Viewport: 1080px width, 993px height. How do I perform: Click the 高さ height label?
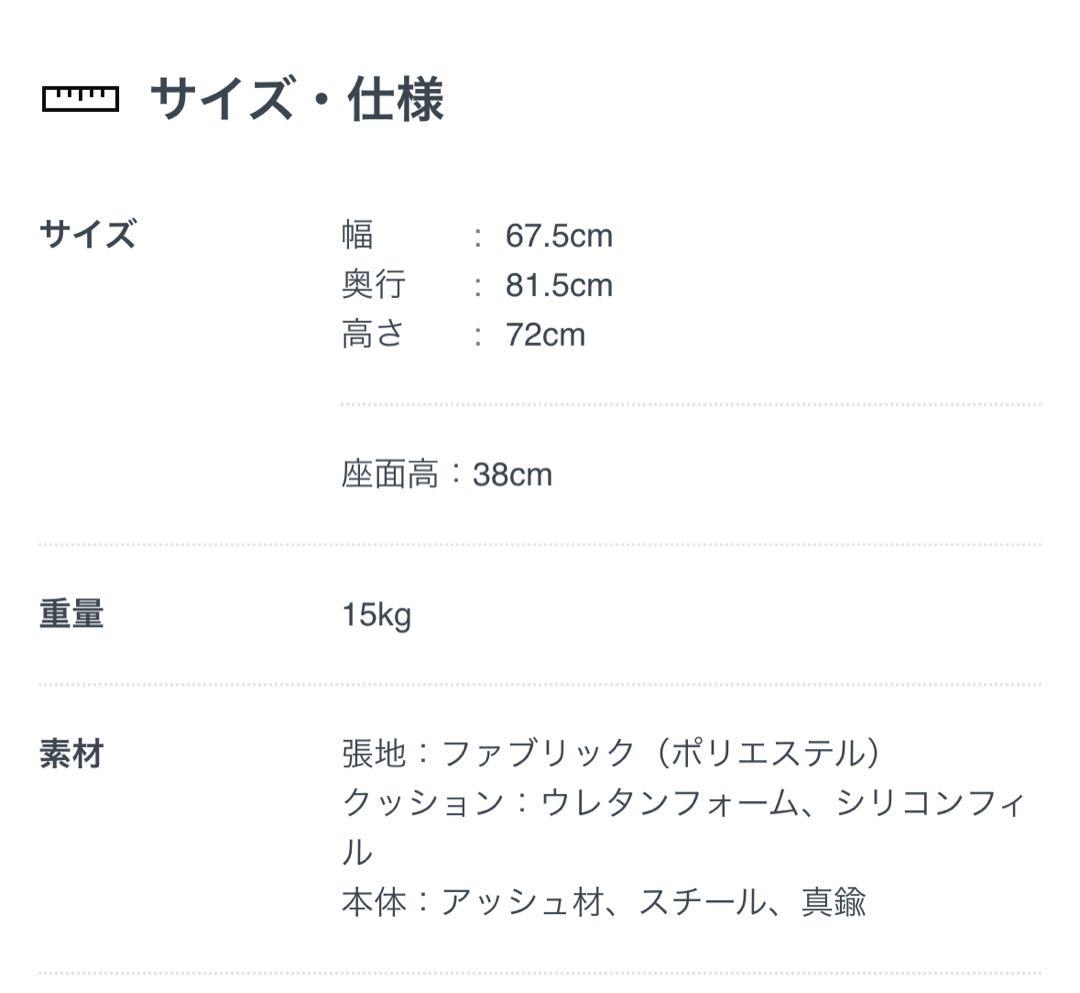[373, 334]
